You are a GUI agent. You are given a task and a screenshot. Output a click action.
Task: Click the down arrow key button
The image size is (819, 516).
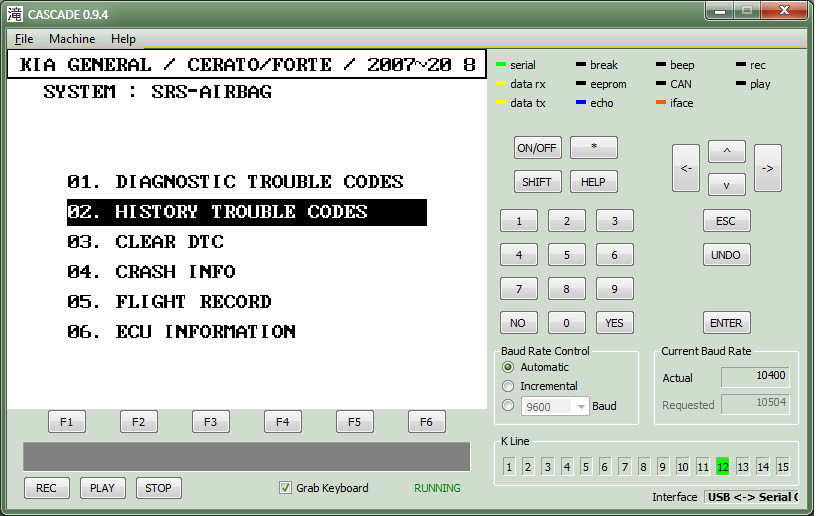click(x=727, y=185)
